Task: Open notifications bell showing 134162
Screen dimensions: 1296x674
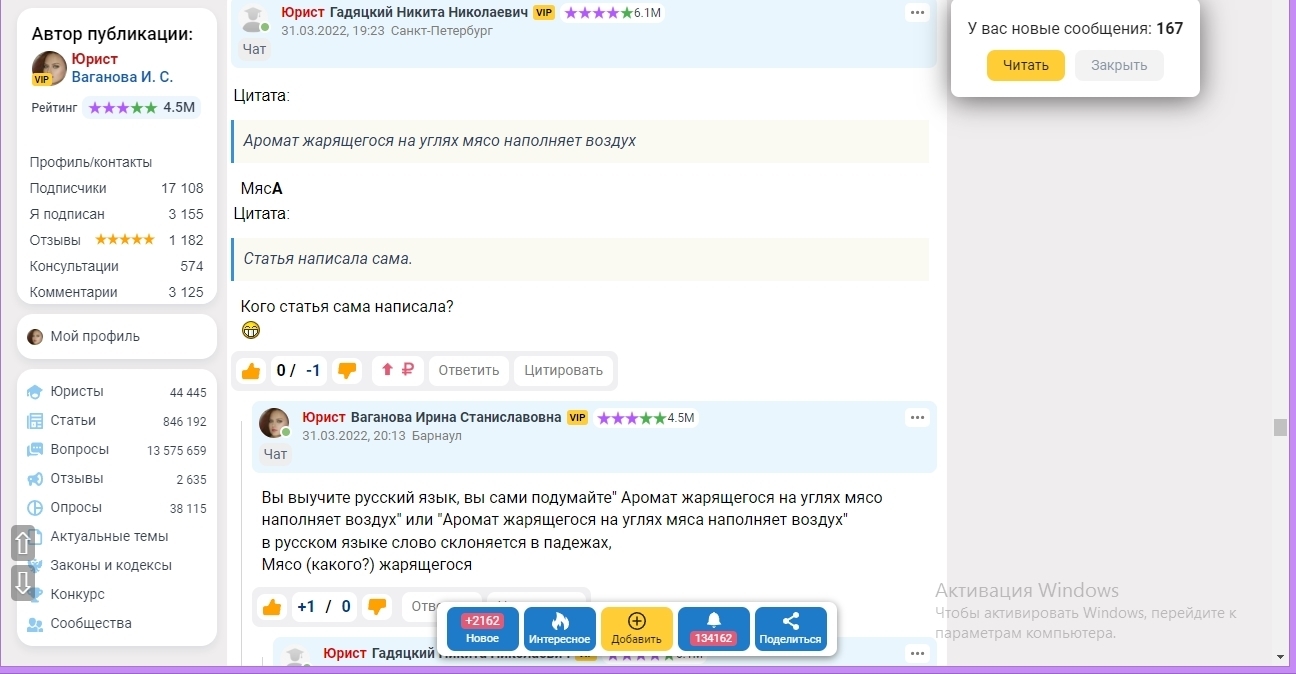Action: (714, 628)
